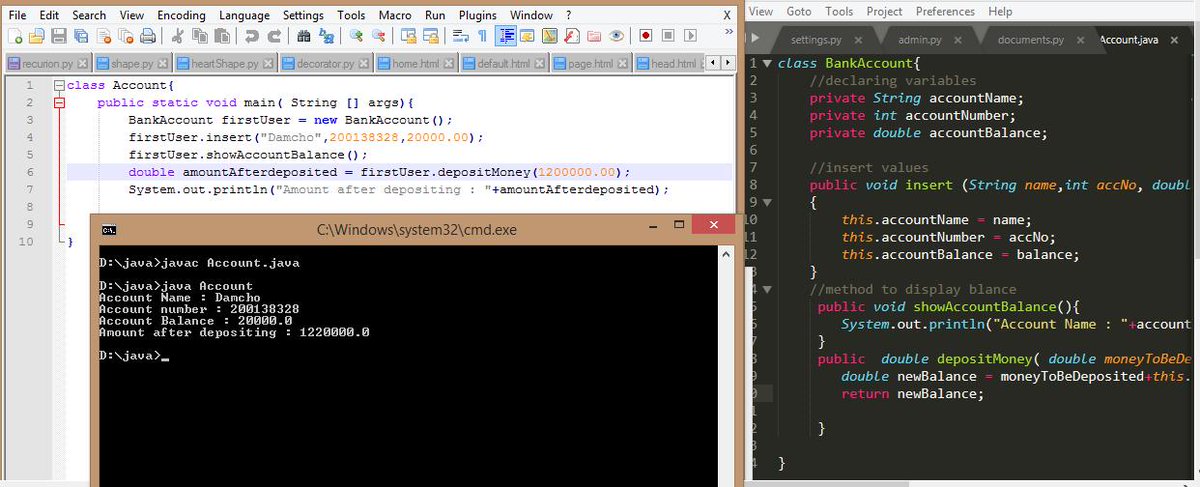Toggle the Indent Guide toolbar button
1200x487 pixels.
click(x=507, y=36)
